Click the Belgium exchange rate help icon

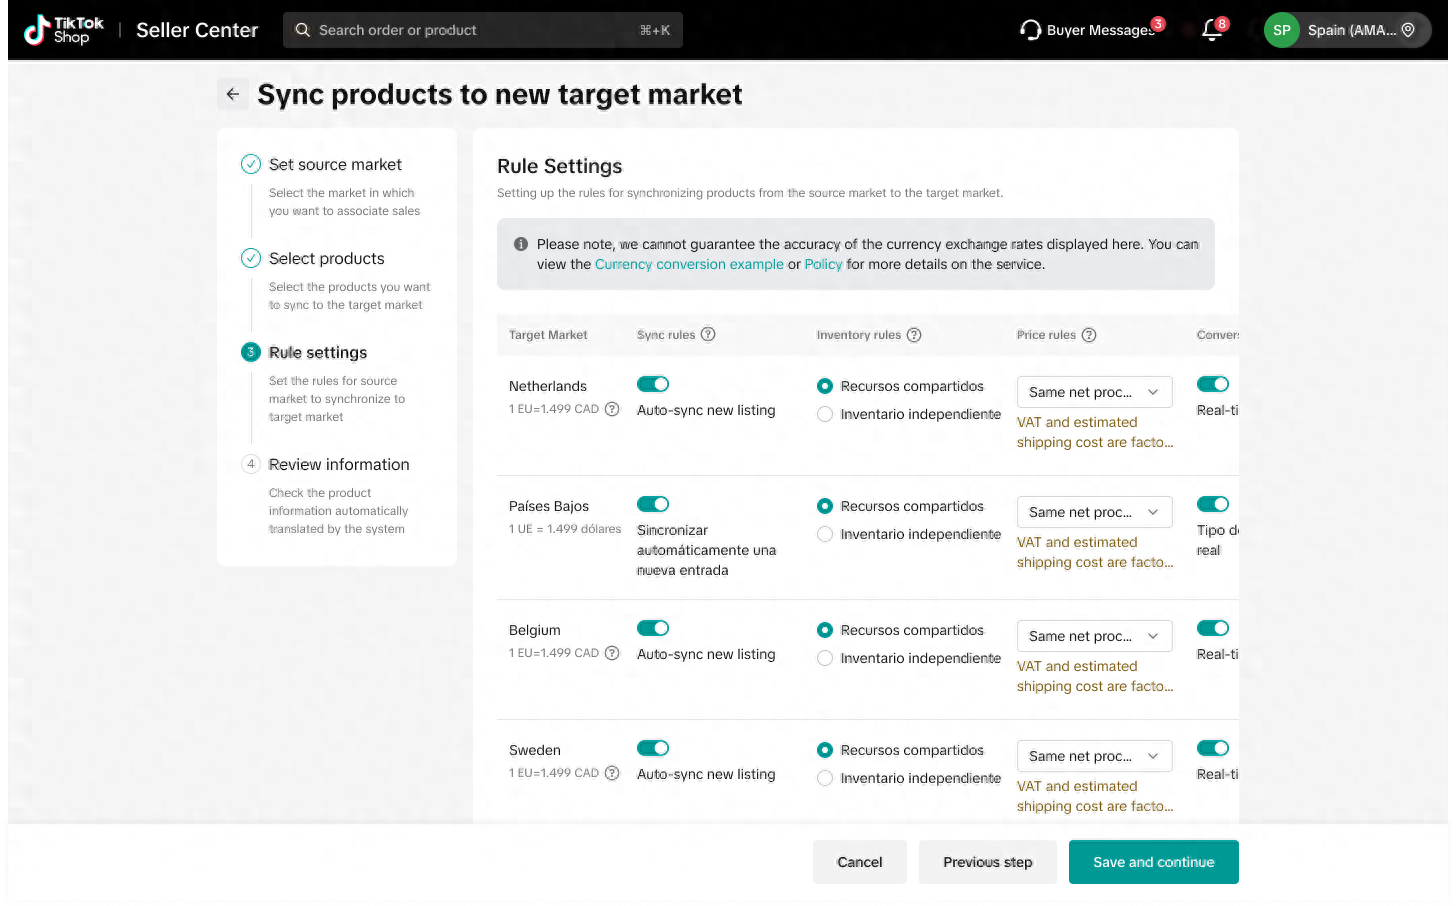(612, 653)
